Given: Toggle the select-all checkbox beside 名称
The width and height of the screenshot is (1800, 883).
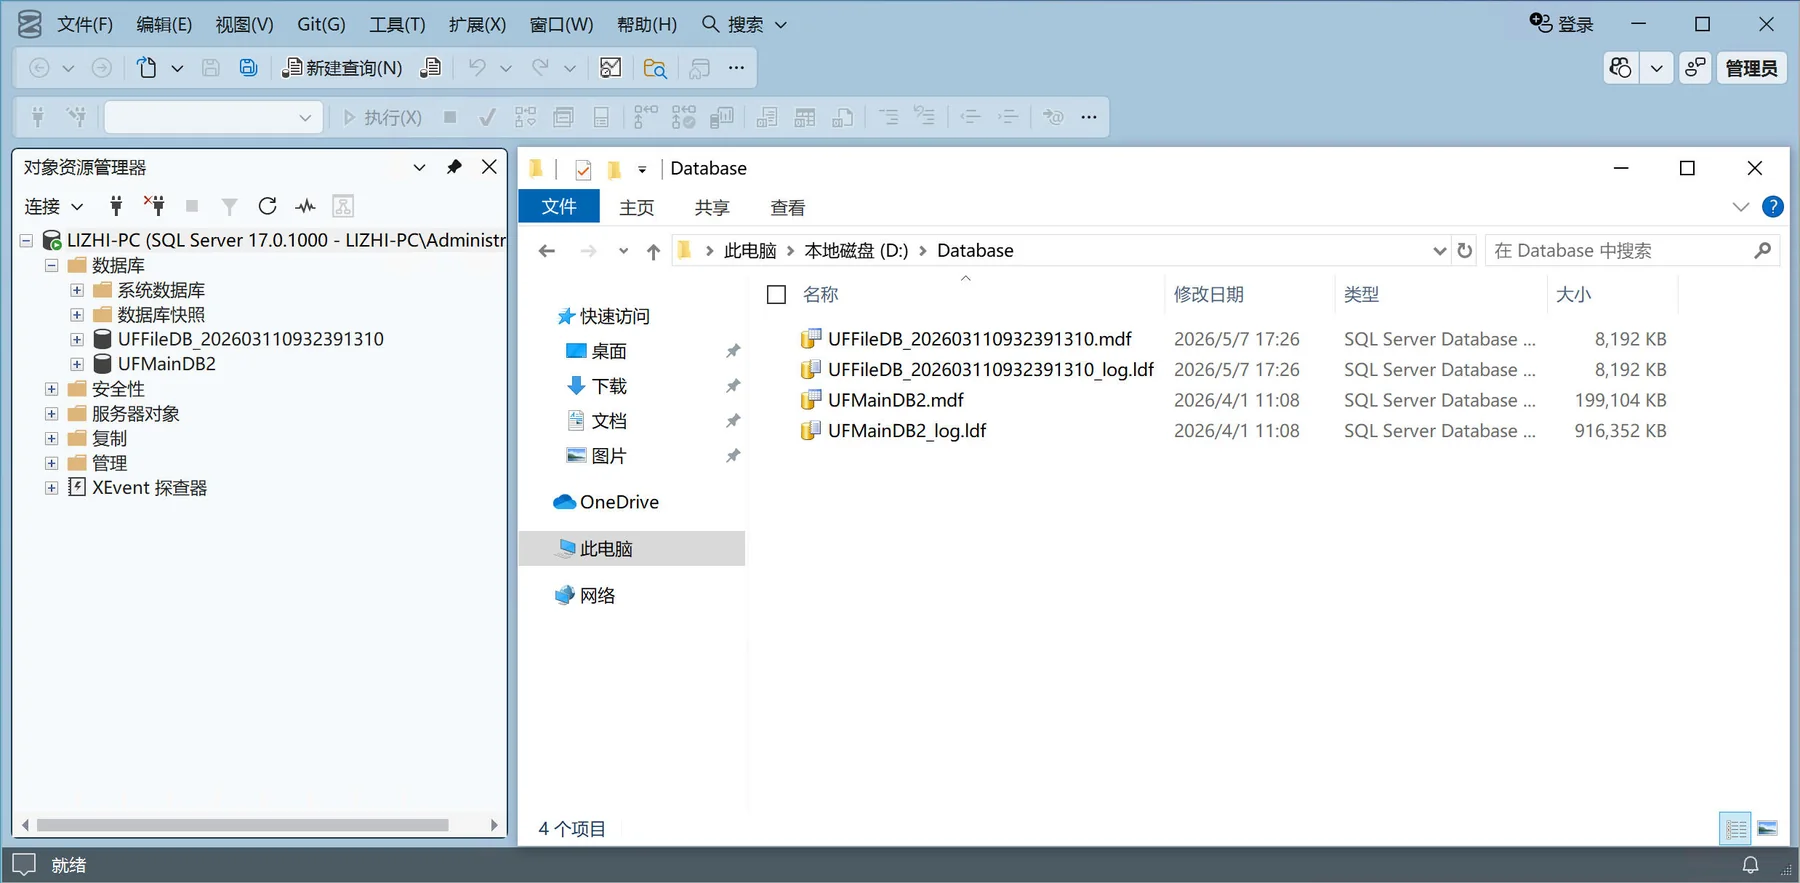Looking at the screenshot, I should 776,295.
